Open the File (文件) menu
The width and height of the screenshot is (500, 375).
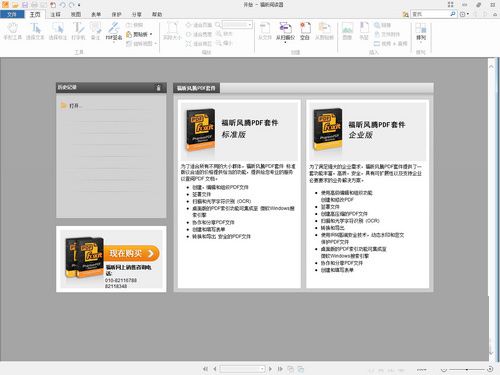coord(12,14)
